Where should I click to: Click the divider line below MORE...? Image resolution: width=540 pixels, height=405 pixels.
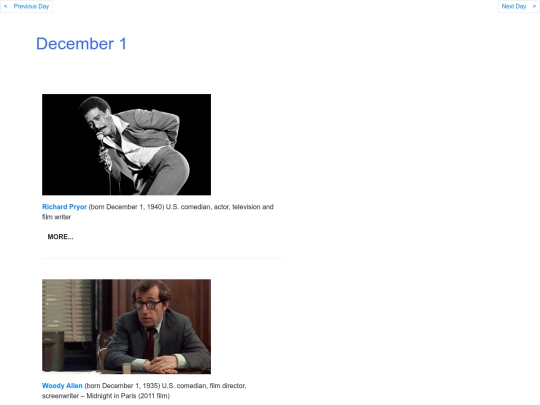coord(162,258)
